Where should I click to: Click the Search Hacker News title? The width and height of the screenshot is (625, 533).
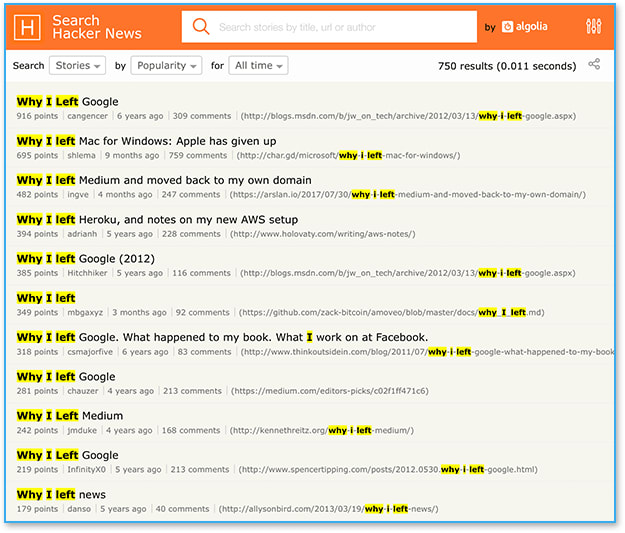point(97,27)
